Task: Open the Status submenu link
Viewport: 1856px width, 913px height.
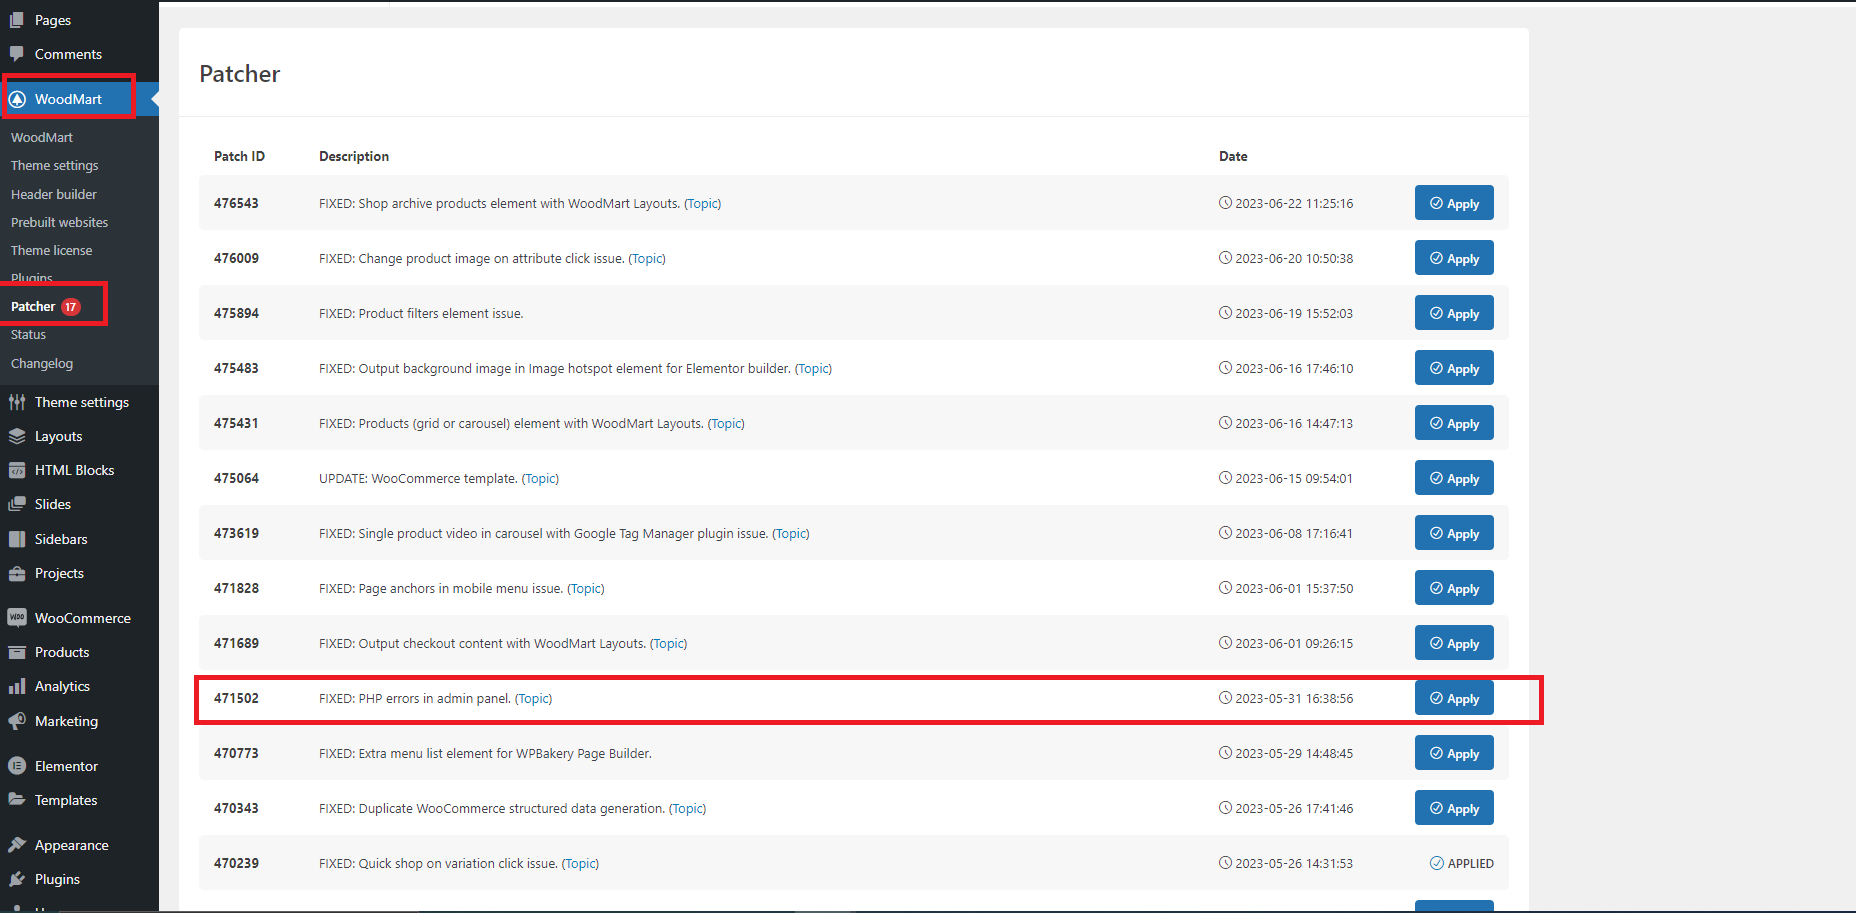Action: (28, 335)
